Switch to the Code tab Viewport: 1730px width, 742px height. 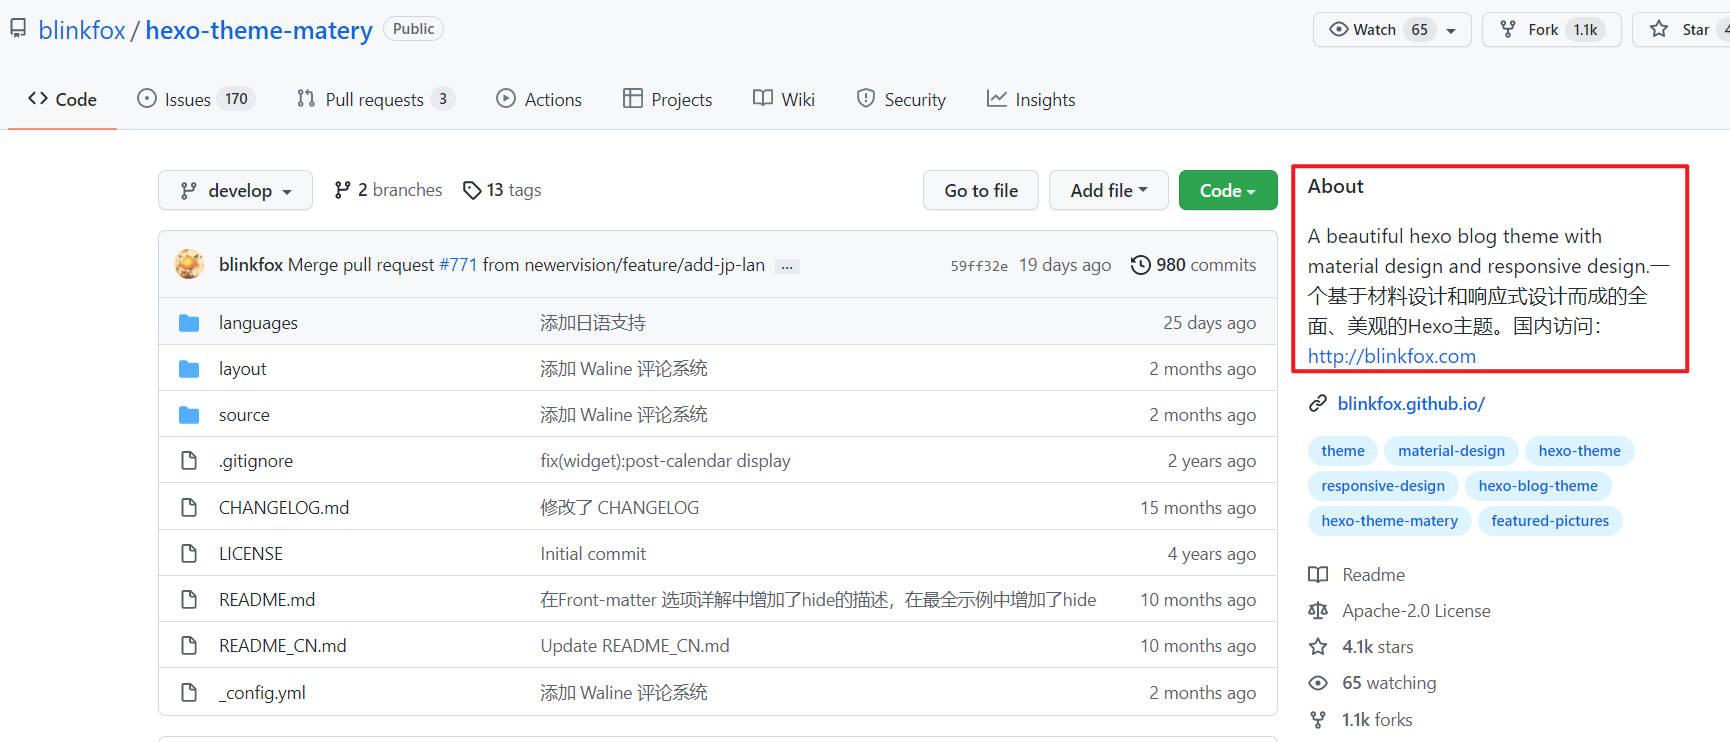click(62, 99)
